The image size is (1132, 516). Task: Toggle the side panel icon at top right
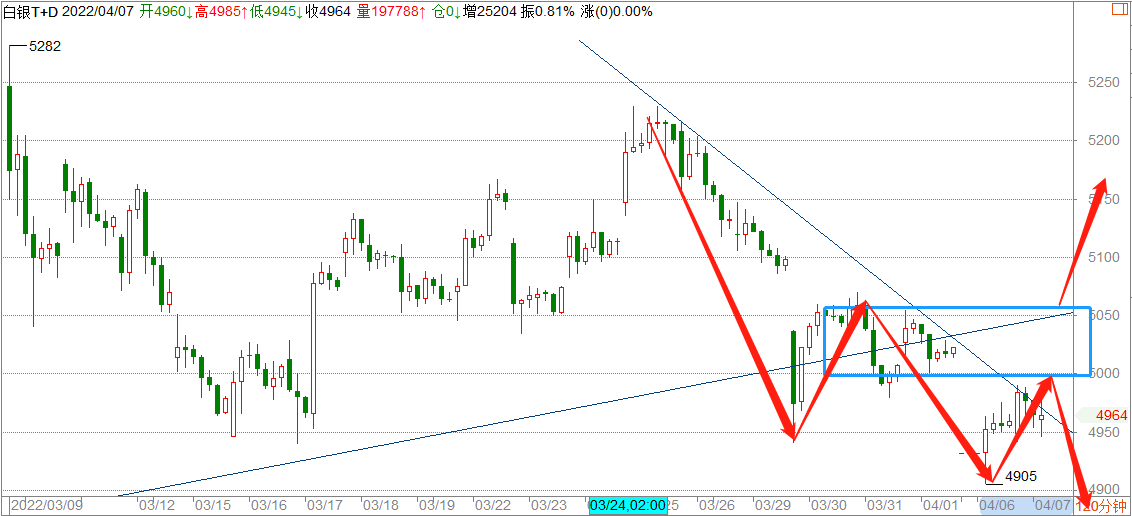1118,8
